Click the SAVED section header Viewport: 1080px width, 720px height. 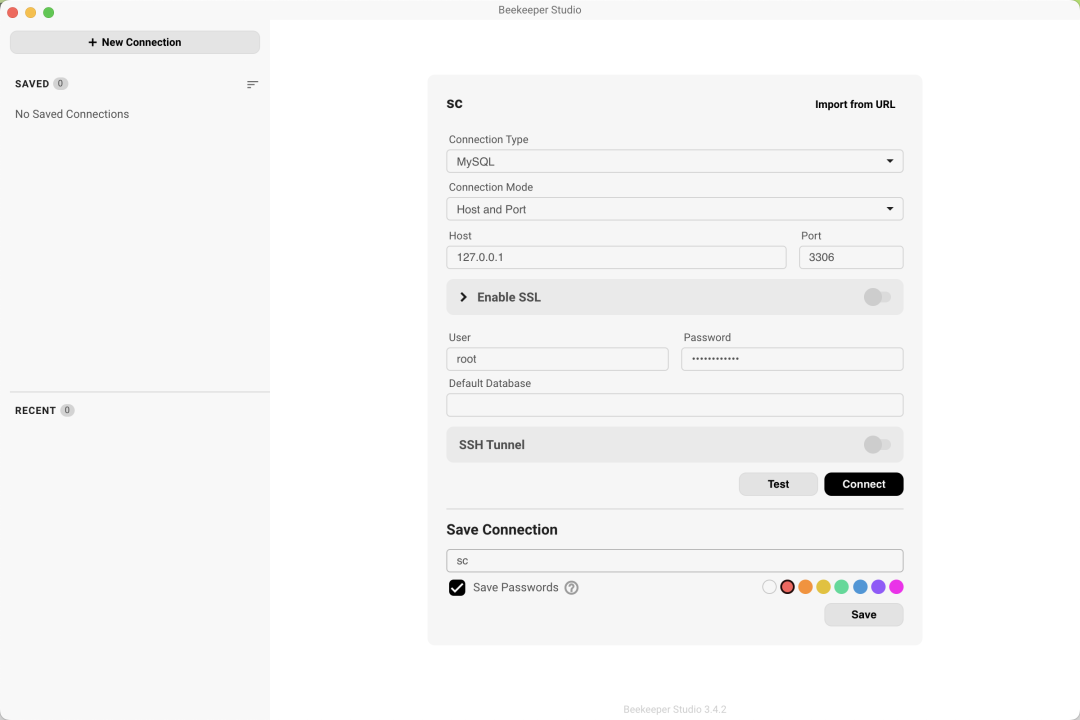point(32,84)
